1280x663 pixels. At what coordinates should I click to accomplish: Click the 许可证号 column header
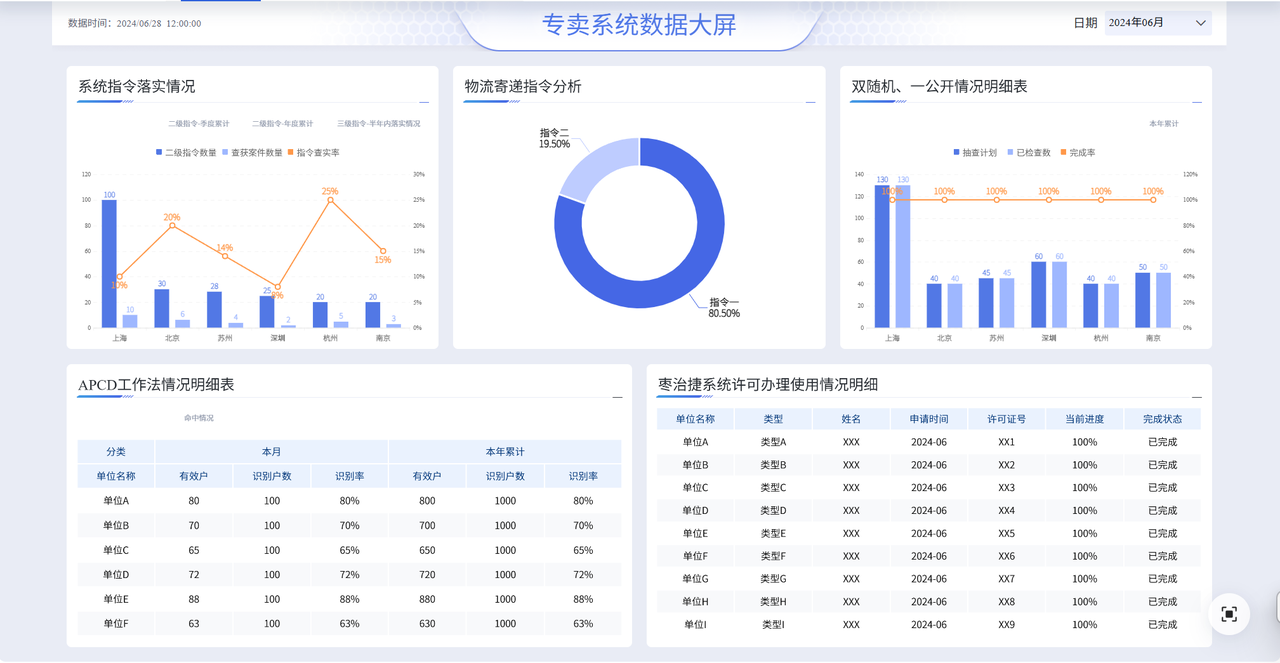1007,419
